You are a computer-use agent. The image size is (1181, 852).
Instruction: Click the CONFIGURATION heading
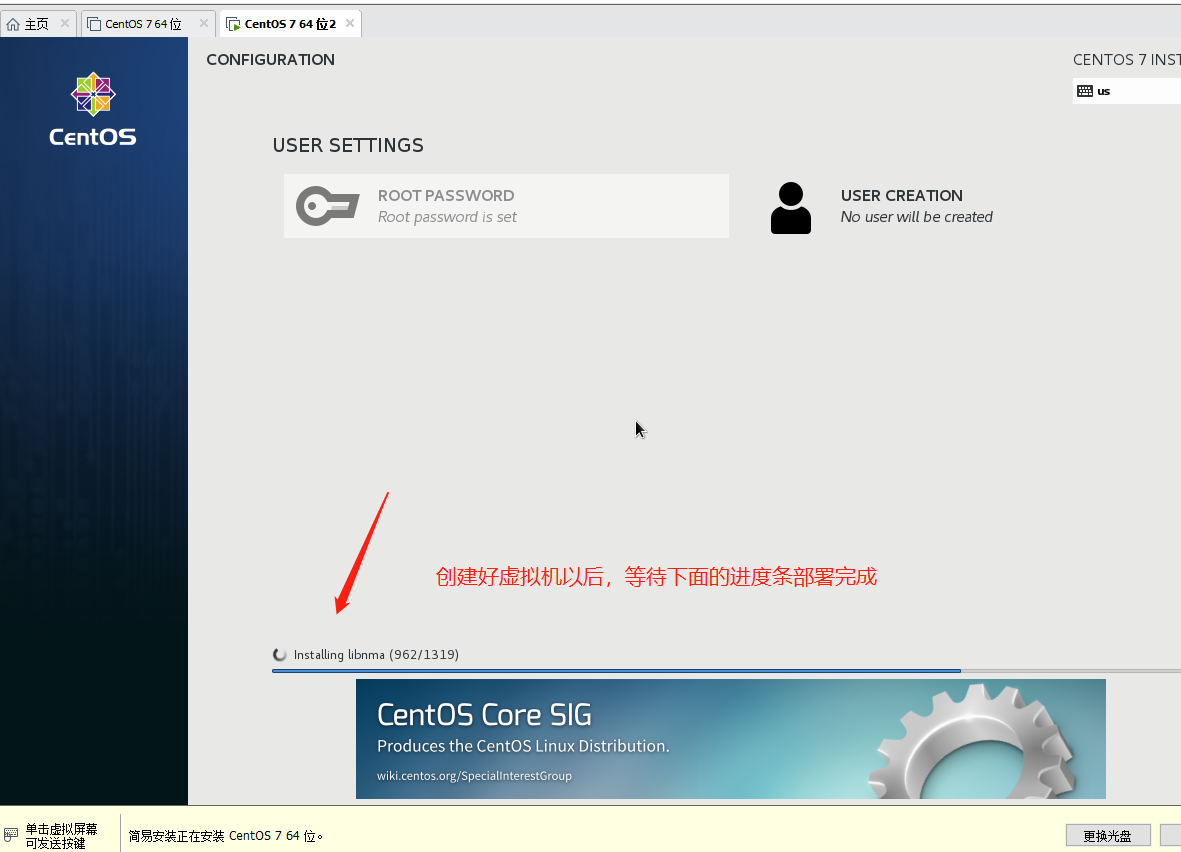(270, 60)
